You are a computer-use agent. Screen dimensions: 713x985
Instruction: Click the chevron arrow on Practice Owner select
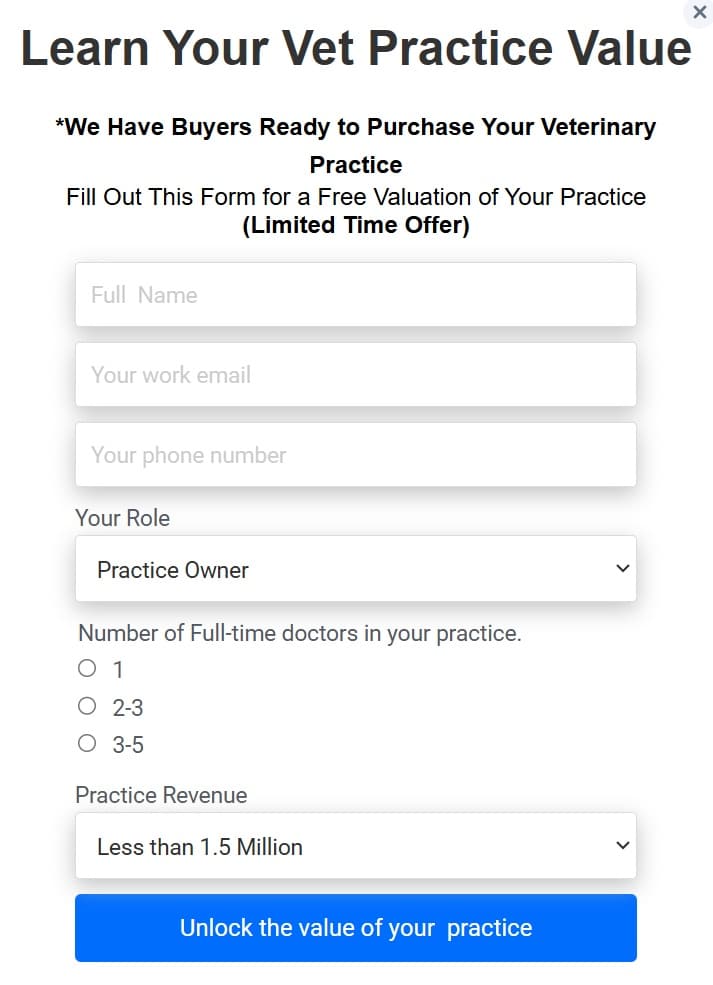622,569
